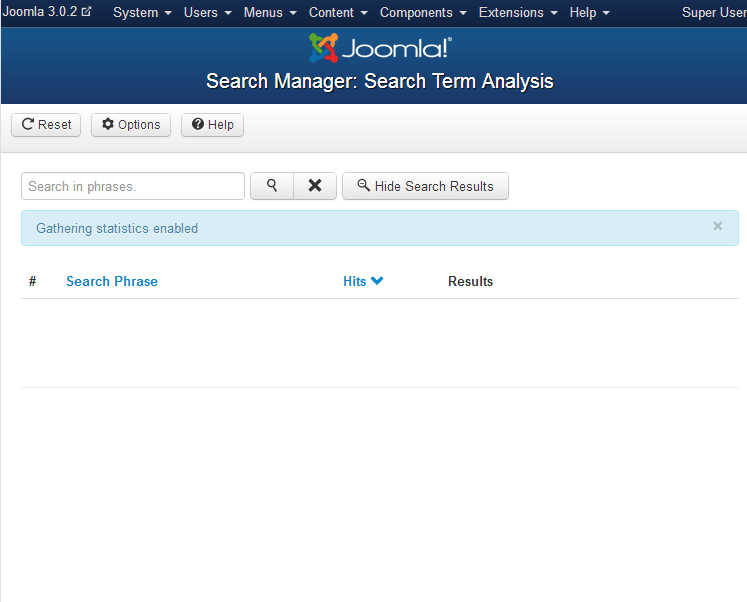Click the Joomla! logo
The image size is (747, 602).
tap(380, 48)
